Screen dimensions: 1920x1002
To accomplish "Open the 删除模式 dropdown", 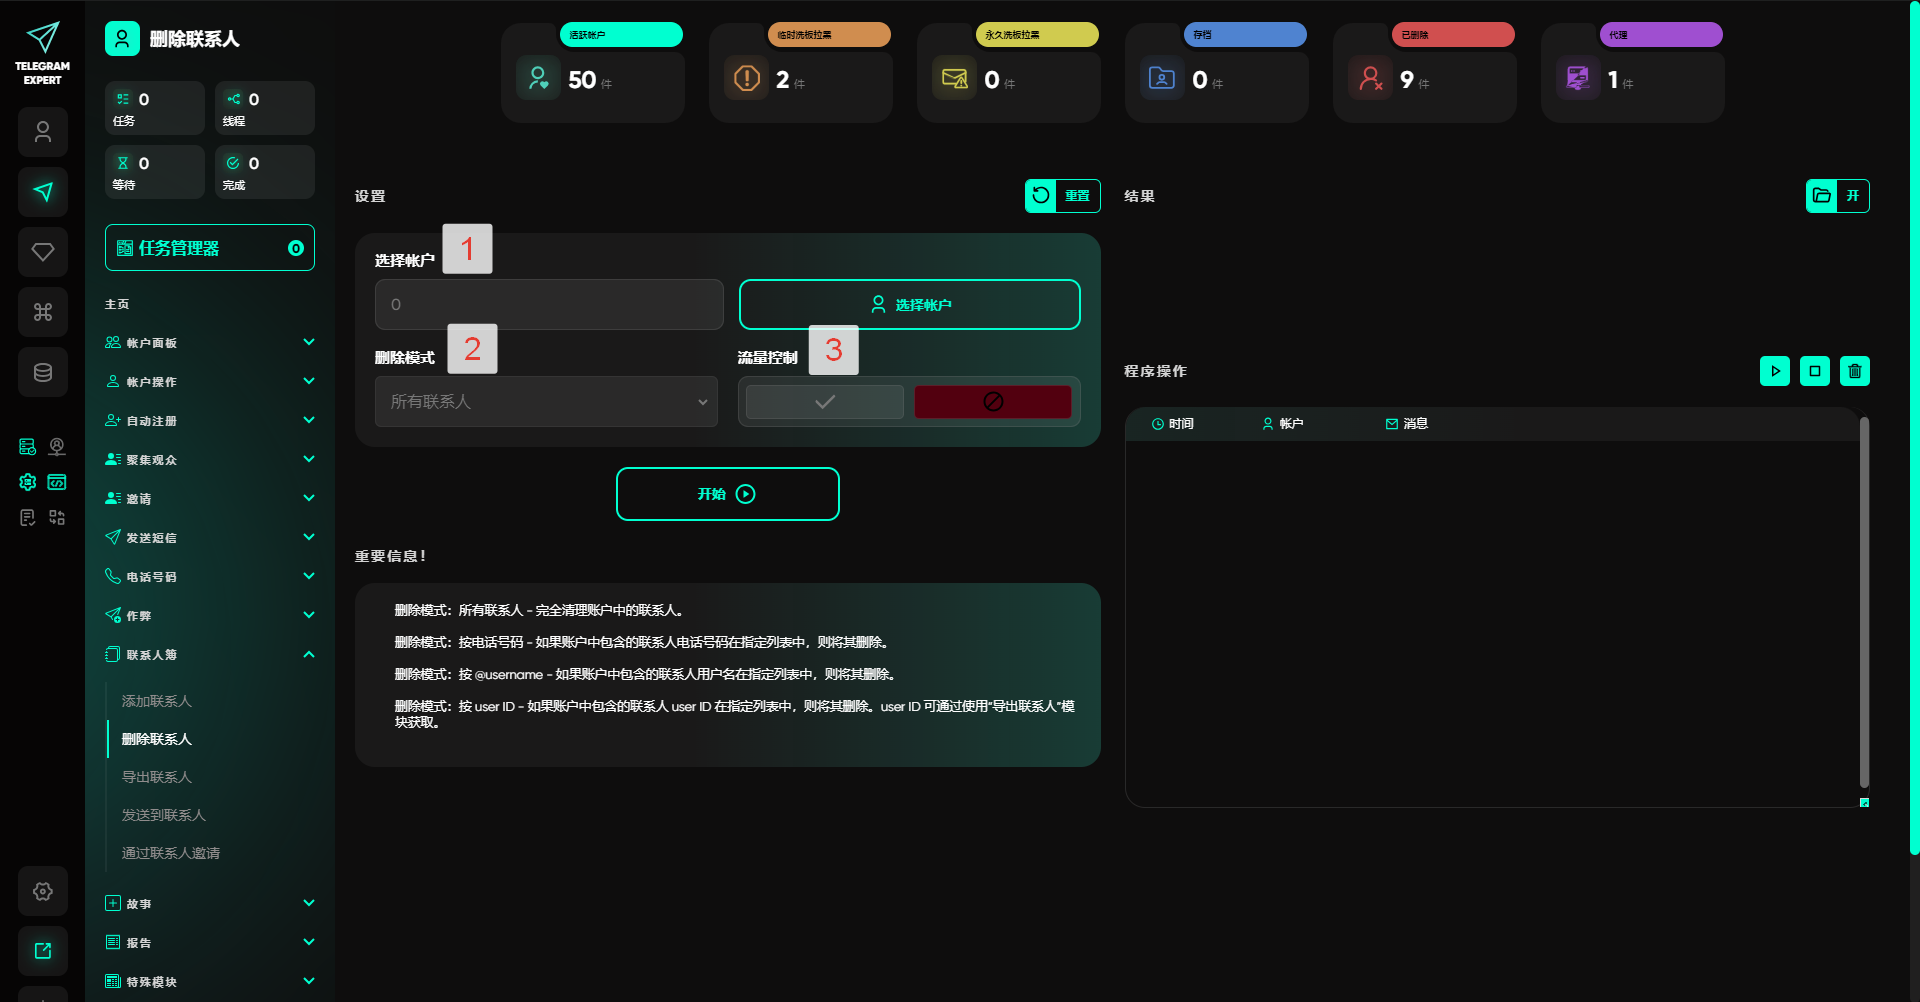I will [546, 402].
